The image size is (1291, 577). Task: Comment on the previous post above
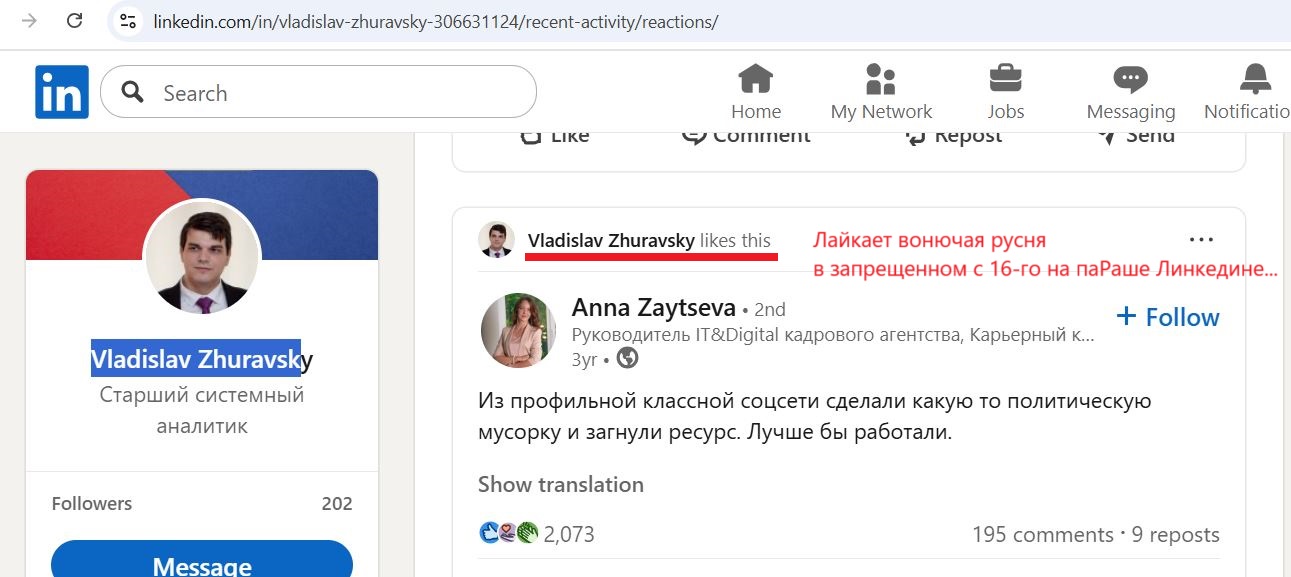pos(745,137)
